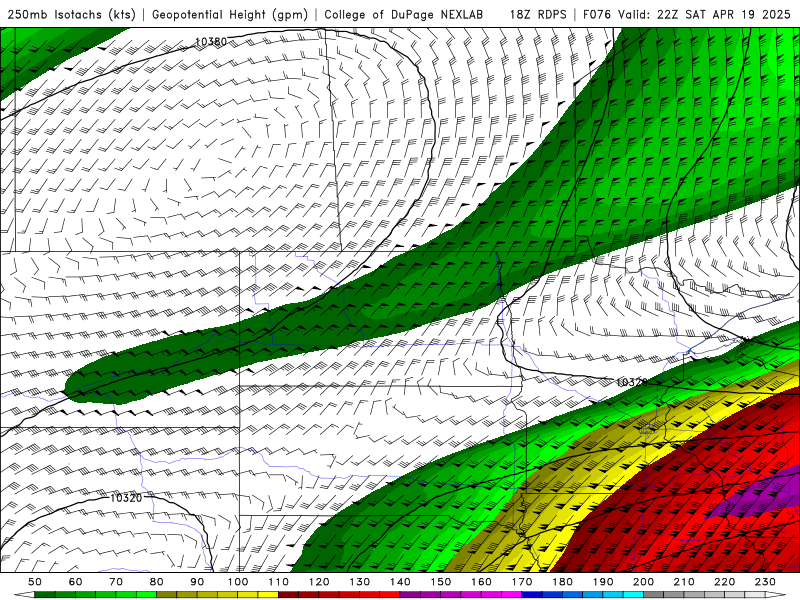Click the left arrow end of the color bar
The width and height of the screenshot is (800, 600).
coord(23,595)
